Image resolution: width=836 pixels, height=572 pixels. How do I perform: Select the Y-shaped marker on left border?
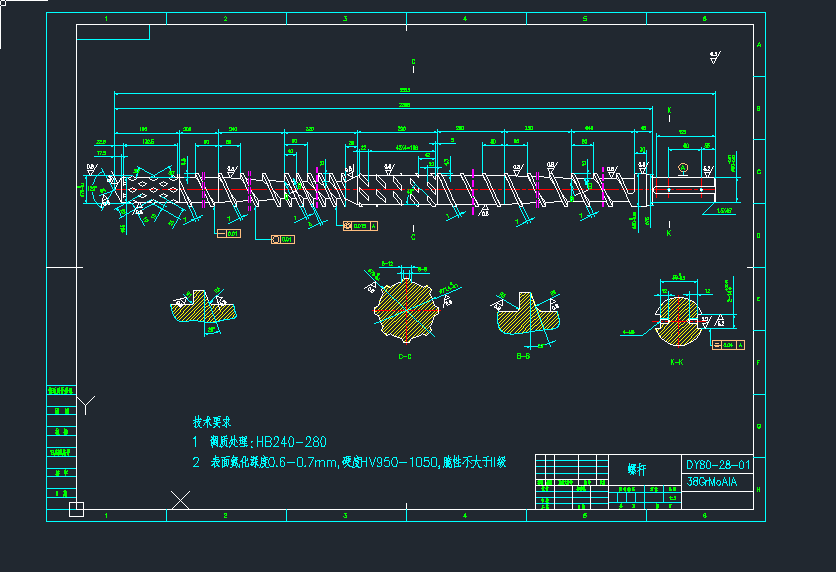point(86,404)
